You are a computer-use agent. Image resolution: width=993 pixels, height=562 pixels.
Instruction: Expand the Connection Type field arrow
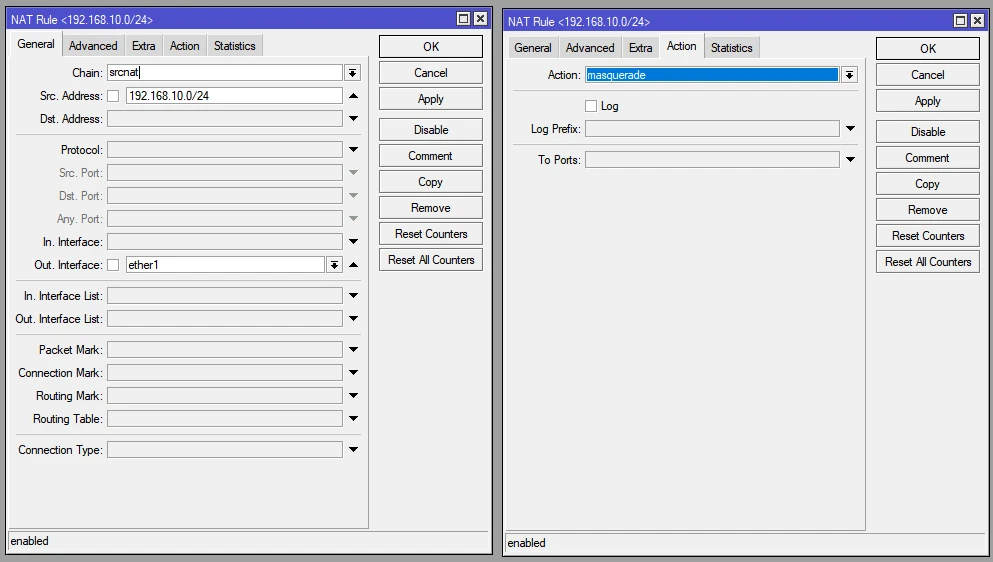pos(353,450)
